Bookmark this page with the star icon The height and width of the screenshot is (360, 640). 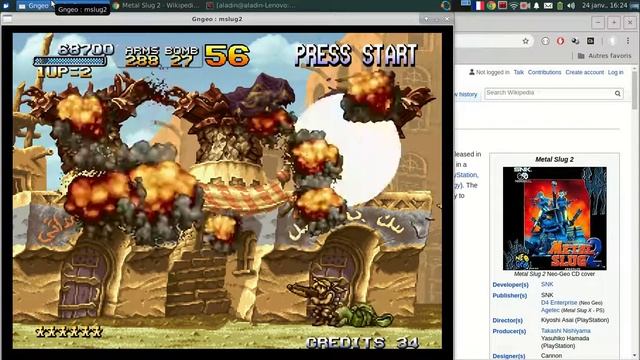526,41
